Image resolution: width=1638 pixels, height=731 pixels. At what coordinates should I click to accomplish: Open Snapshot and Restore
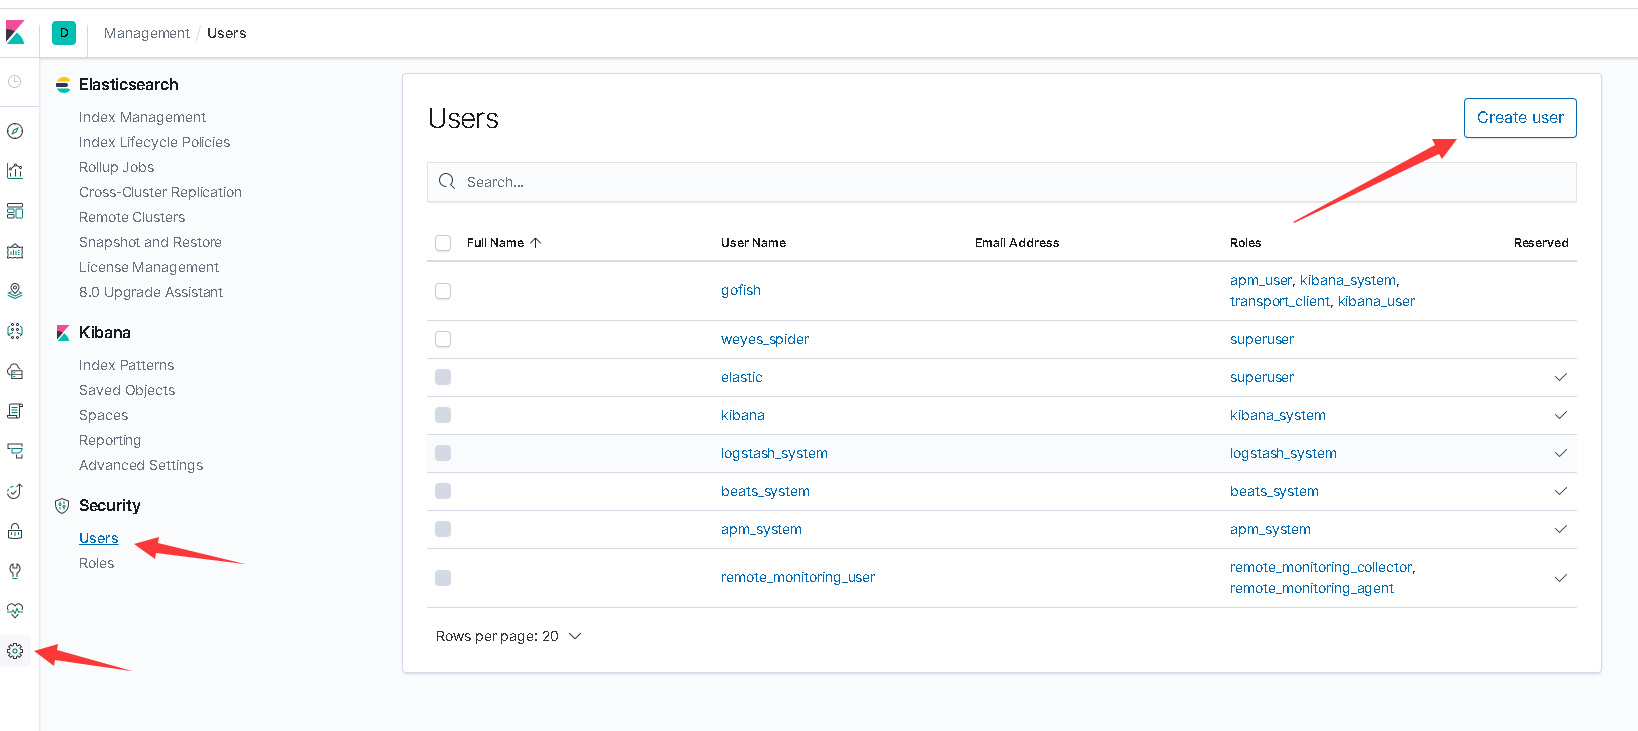click(150, 242)
